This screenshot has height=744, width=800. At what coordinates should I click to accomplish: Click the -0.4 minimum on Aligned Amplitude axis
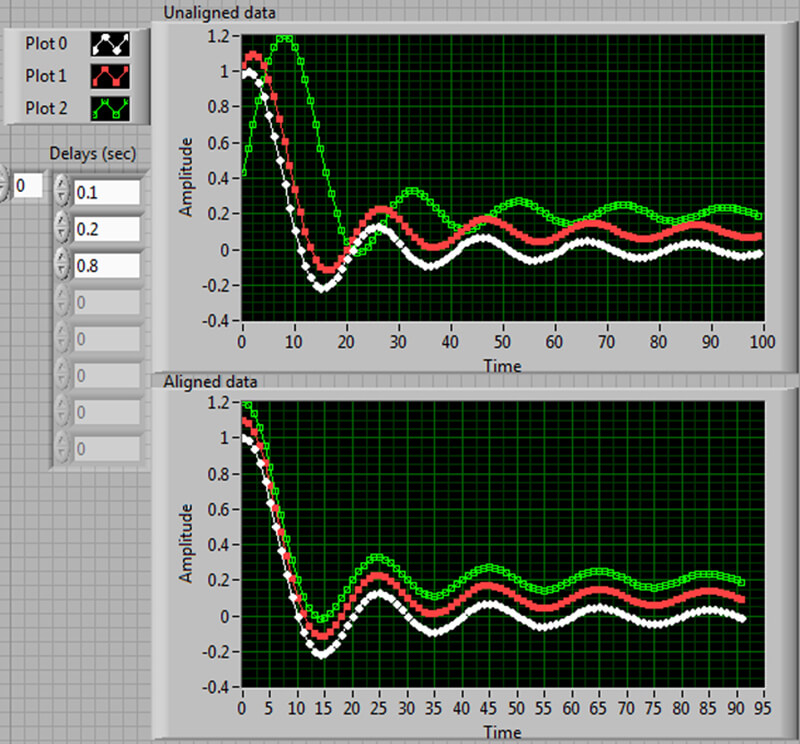pos(216,688)
